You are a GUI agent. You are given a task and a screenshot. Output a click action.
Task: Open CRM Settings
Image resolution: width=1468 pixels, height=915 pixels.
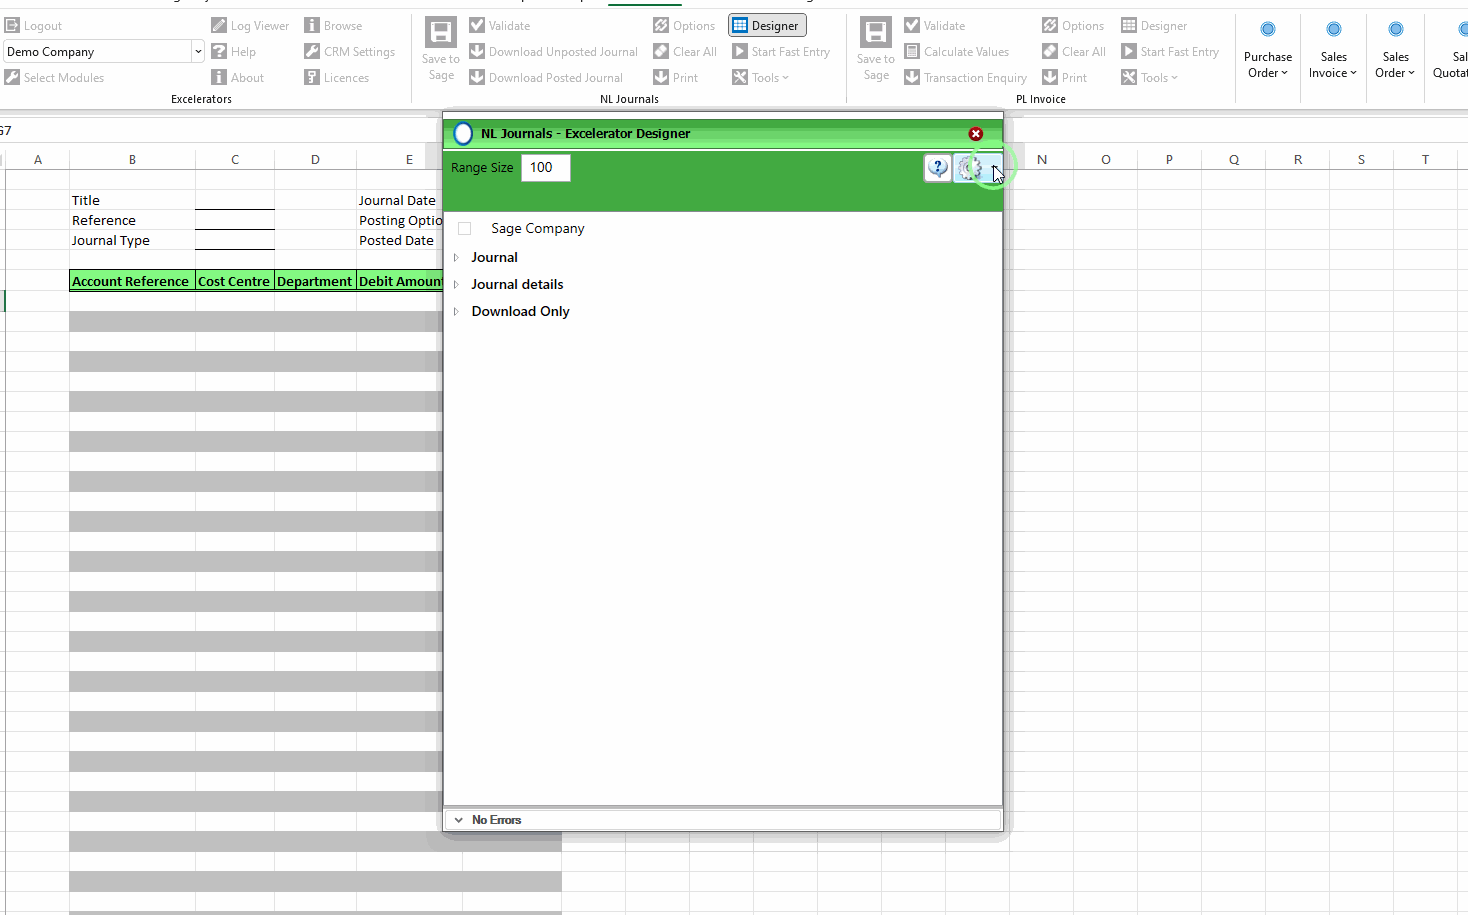[x=349, y=52]
